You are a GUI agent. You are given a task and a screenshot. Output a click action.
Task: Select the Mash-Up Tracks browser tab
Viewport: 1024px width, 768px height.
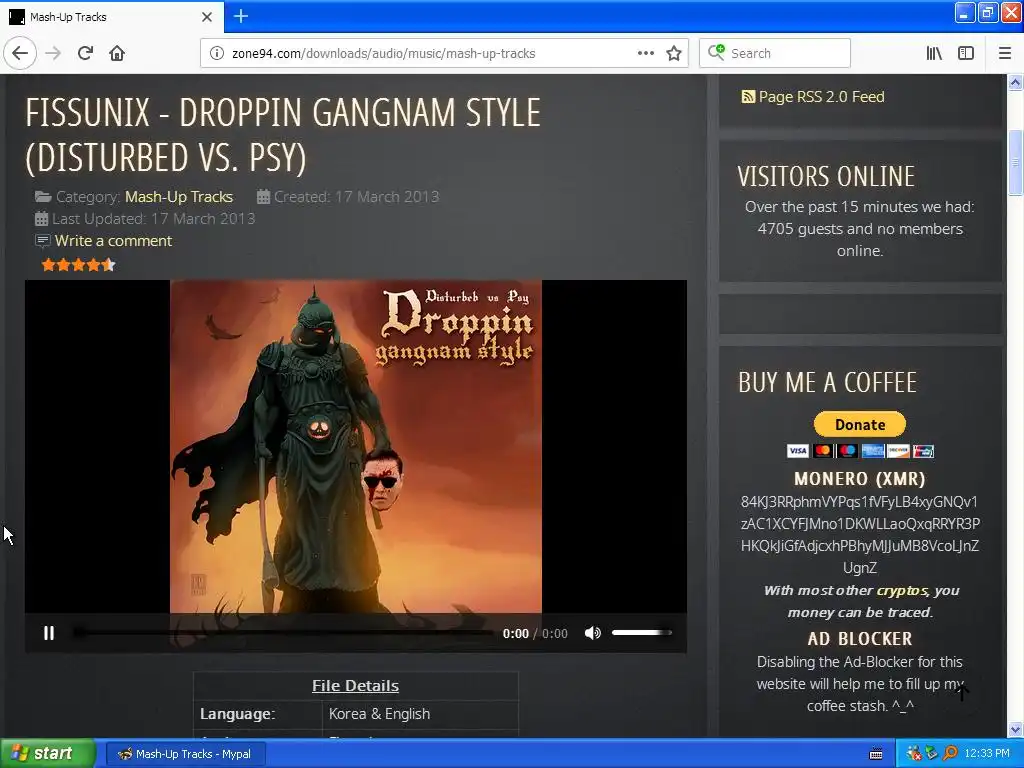click(111, 17)
